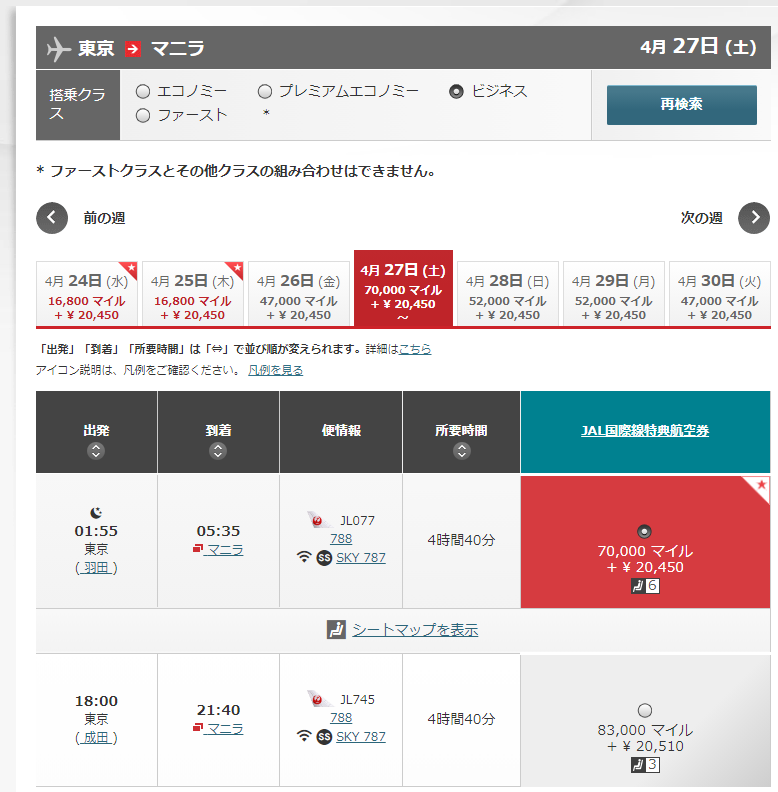Open the 4月 28日 (日) date tab
Image resolution: width=778 pixels, height=792 pixels.
click(507, 294)
